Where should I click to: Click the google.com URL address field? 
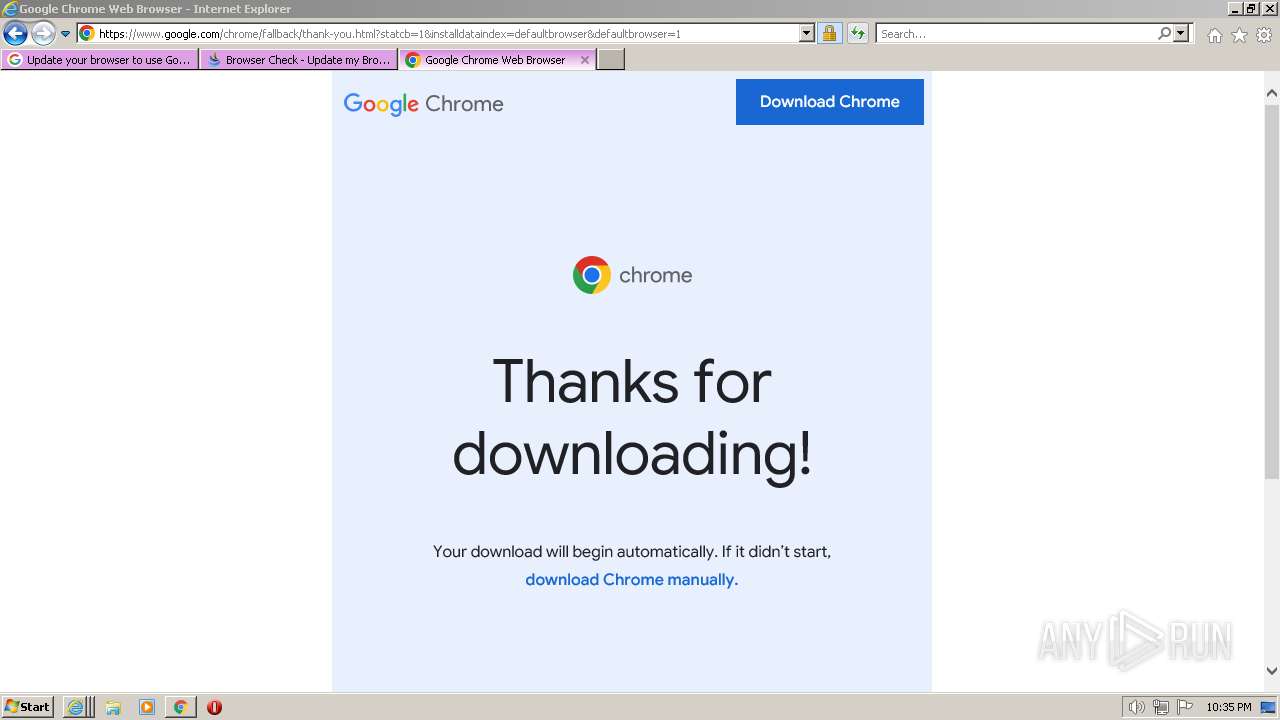pyautogui.click(x=447, y=33)
